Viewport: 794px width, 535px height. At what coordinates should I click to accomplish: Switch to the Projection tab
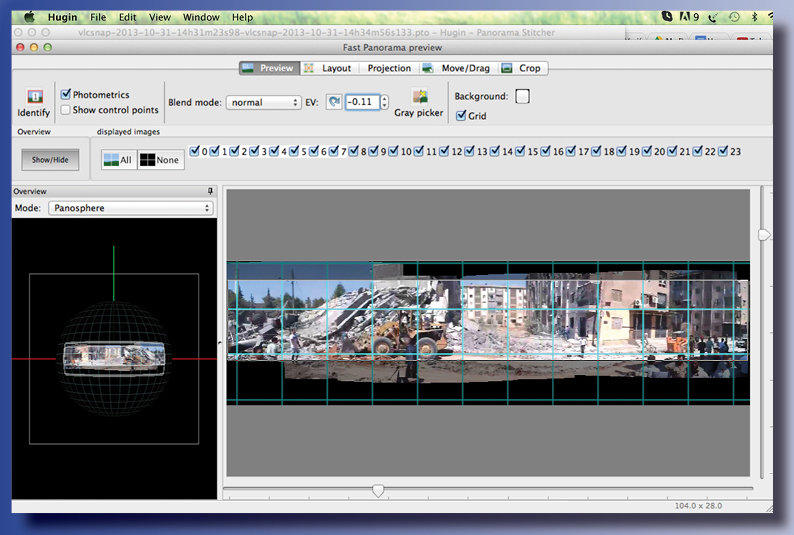tap(389, 68)
